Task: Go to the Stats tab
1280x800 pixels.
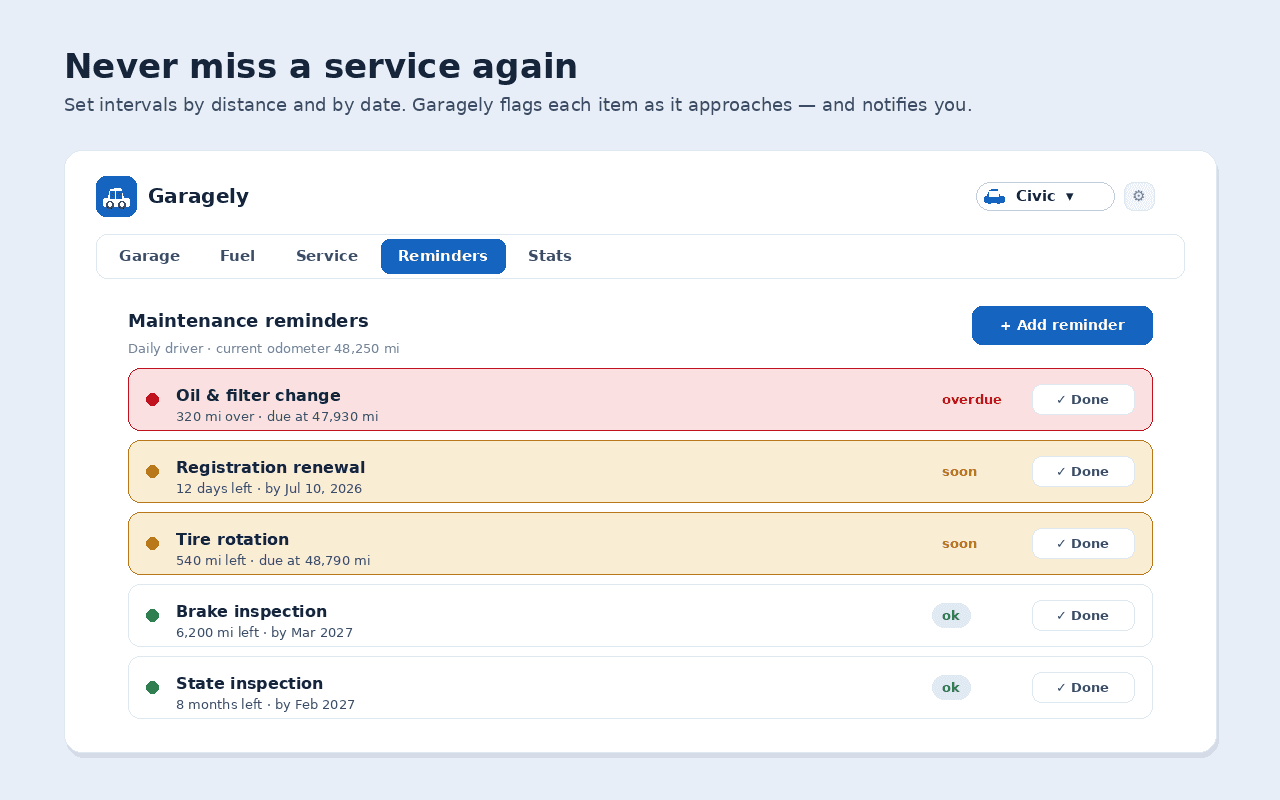Action: tap(550, 256)
